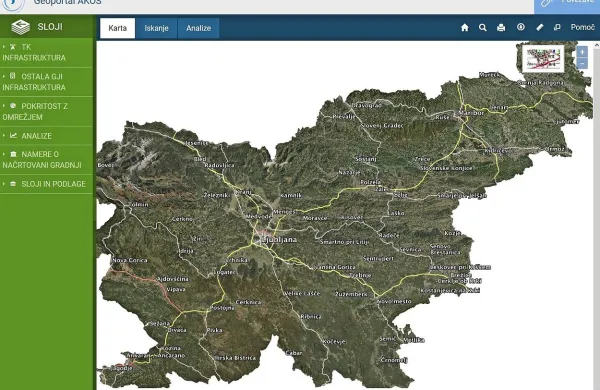Screen dimensions: 600x390
Task: Click Črnomelj label on the map
Action: [394, 360]
